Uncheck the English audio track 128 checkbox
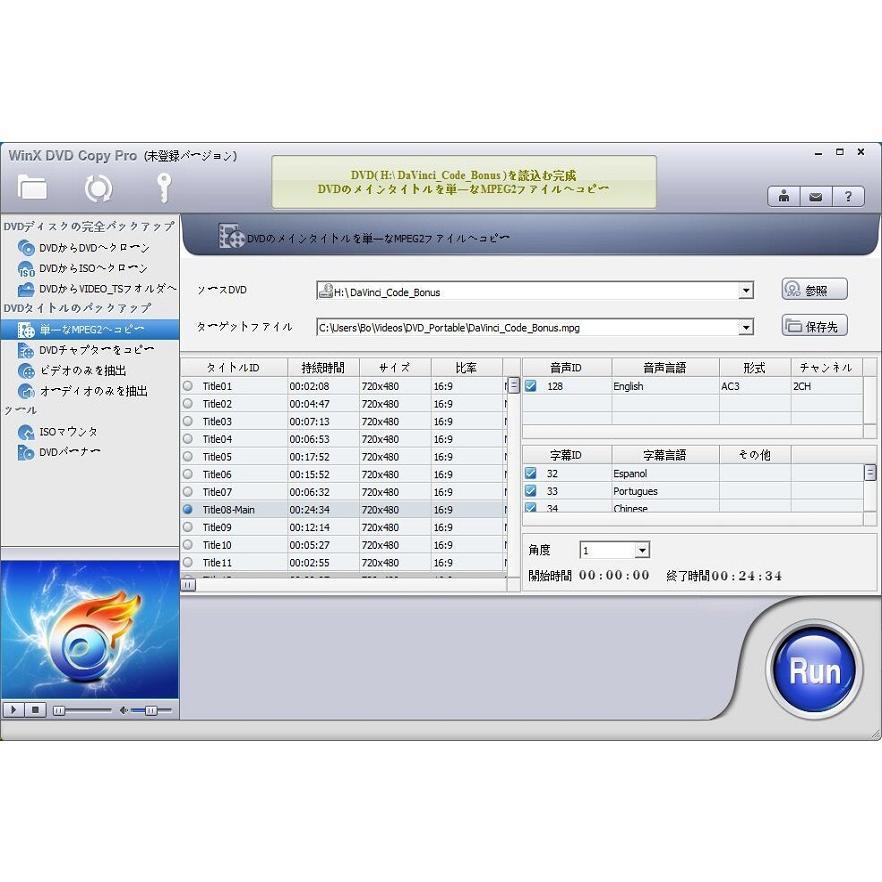The height and width of the screenshot is (882, 882). 530,386
